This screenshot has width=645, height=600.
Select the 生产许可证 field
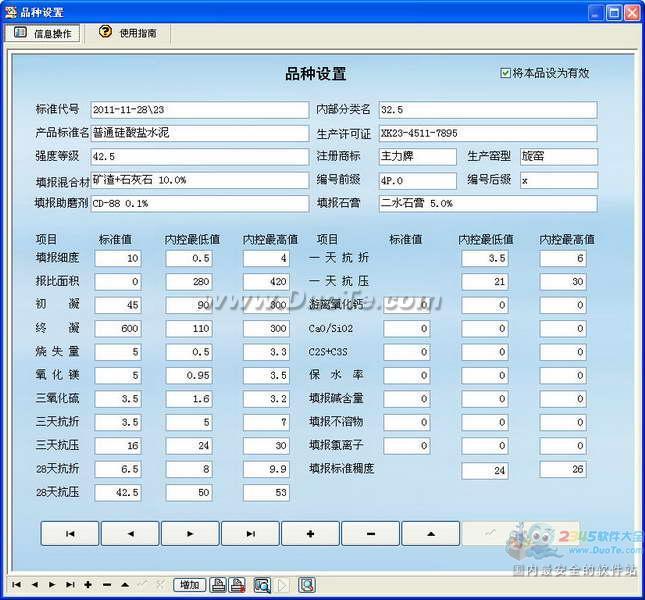coord(486,133)
